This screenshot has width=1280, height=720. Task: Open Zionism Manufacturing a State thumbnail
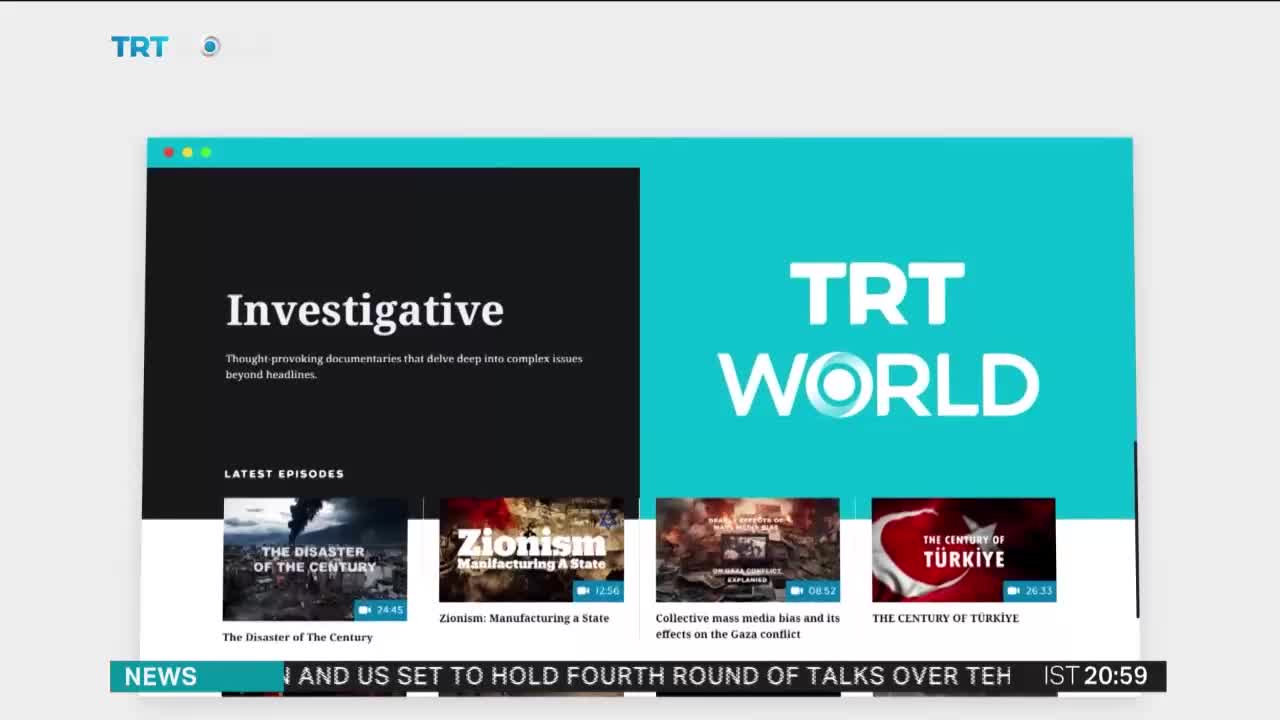tap(531, 550)
